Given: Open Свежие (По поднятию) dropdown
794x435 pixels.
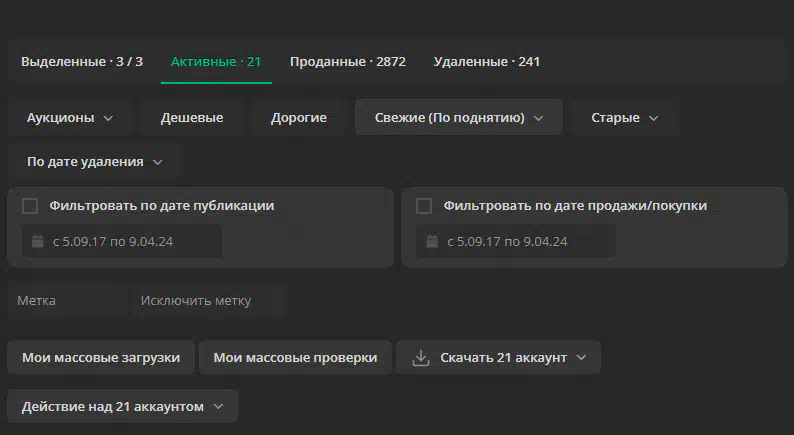Looking at the screenshot, I should (459, 118).
